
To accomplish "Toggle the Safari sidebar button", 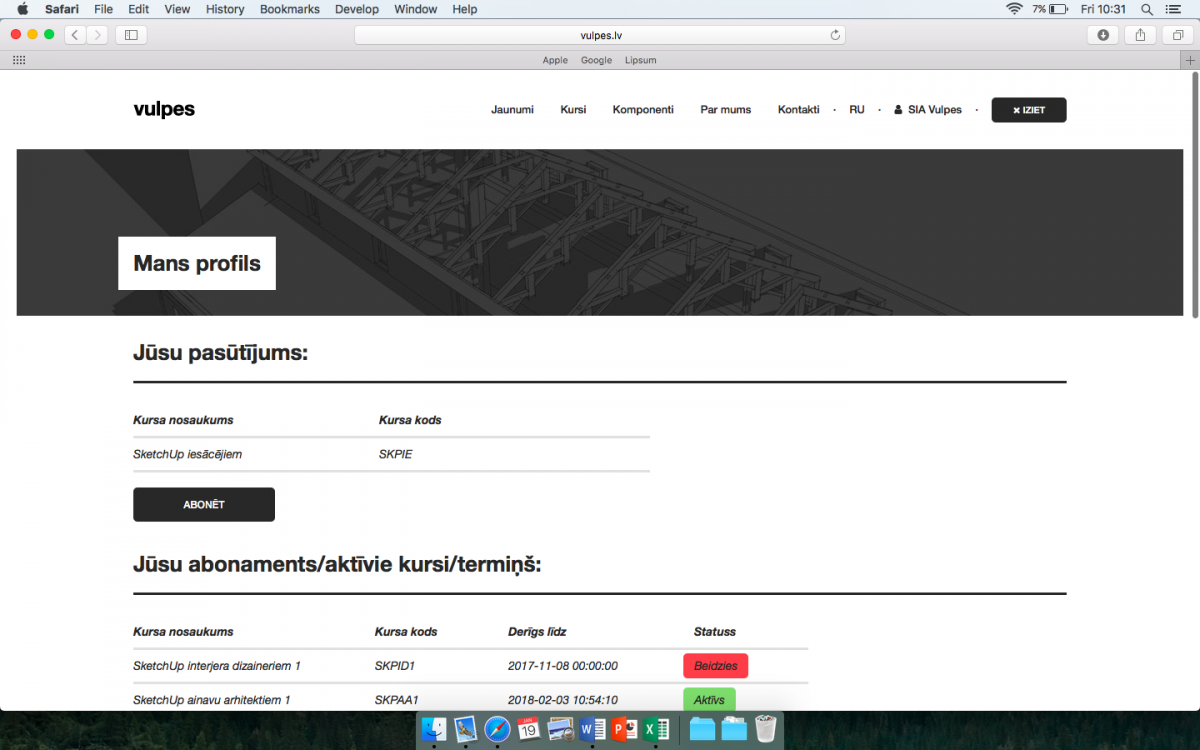I will point(131,35).
